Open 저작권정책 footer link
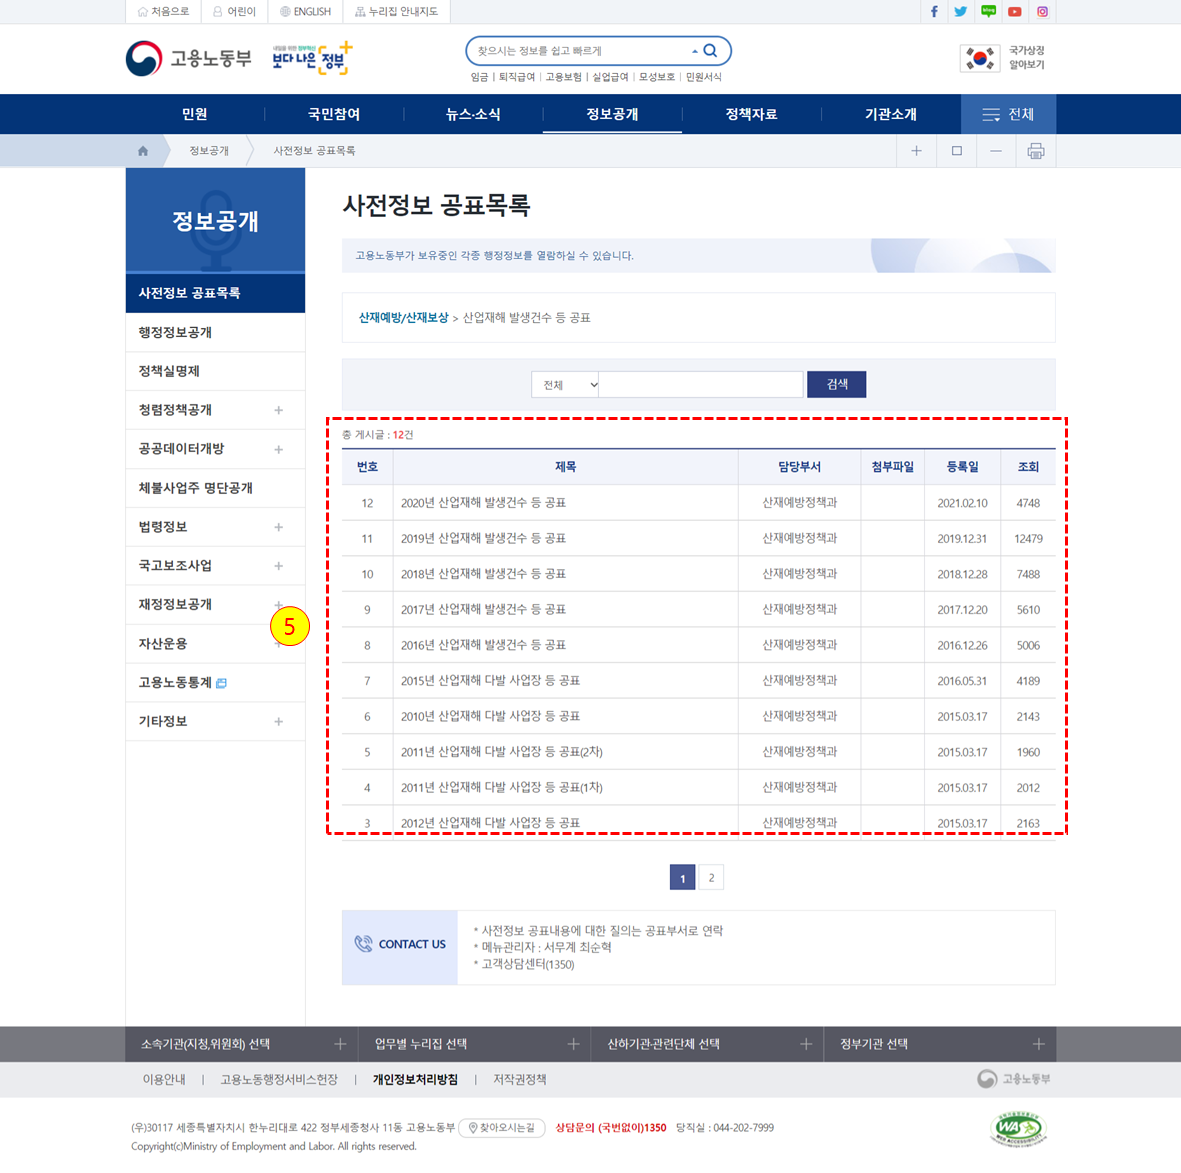 click(x=520, y=1080)
